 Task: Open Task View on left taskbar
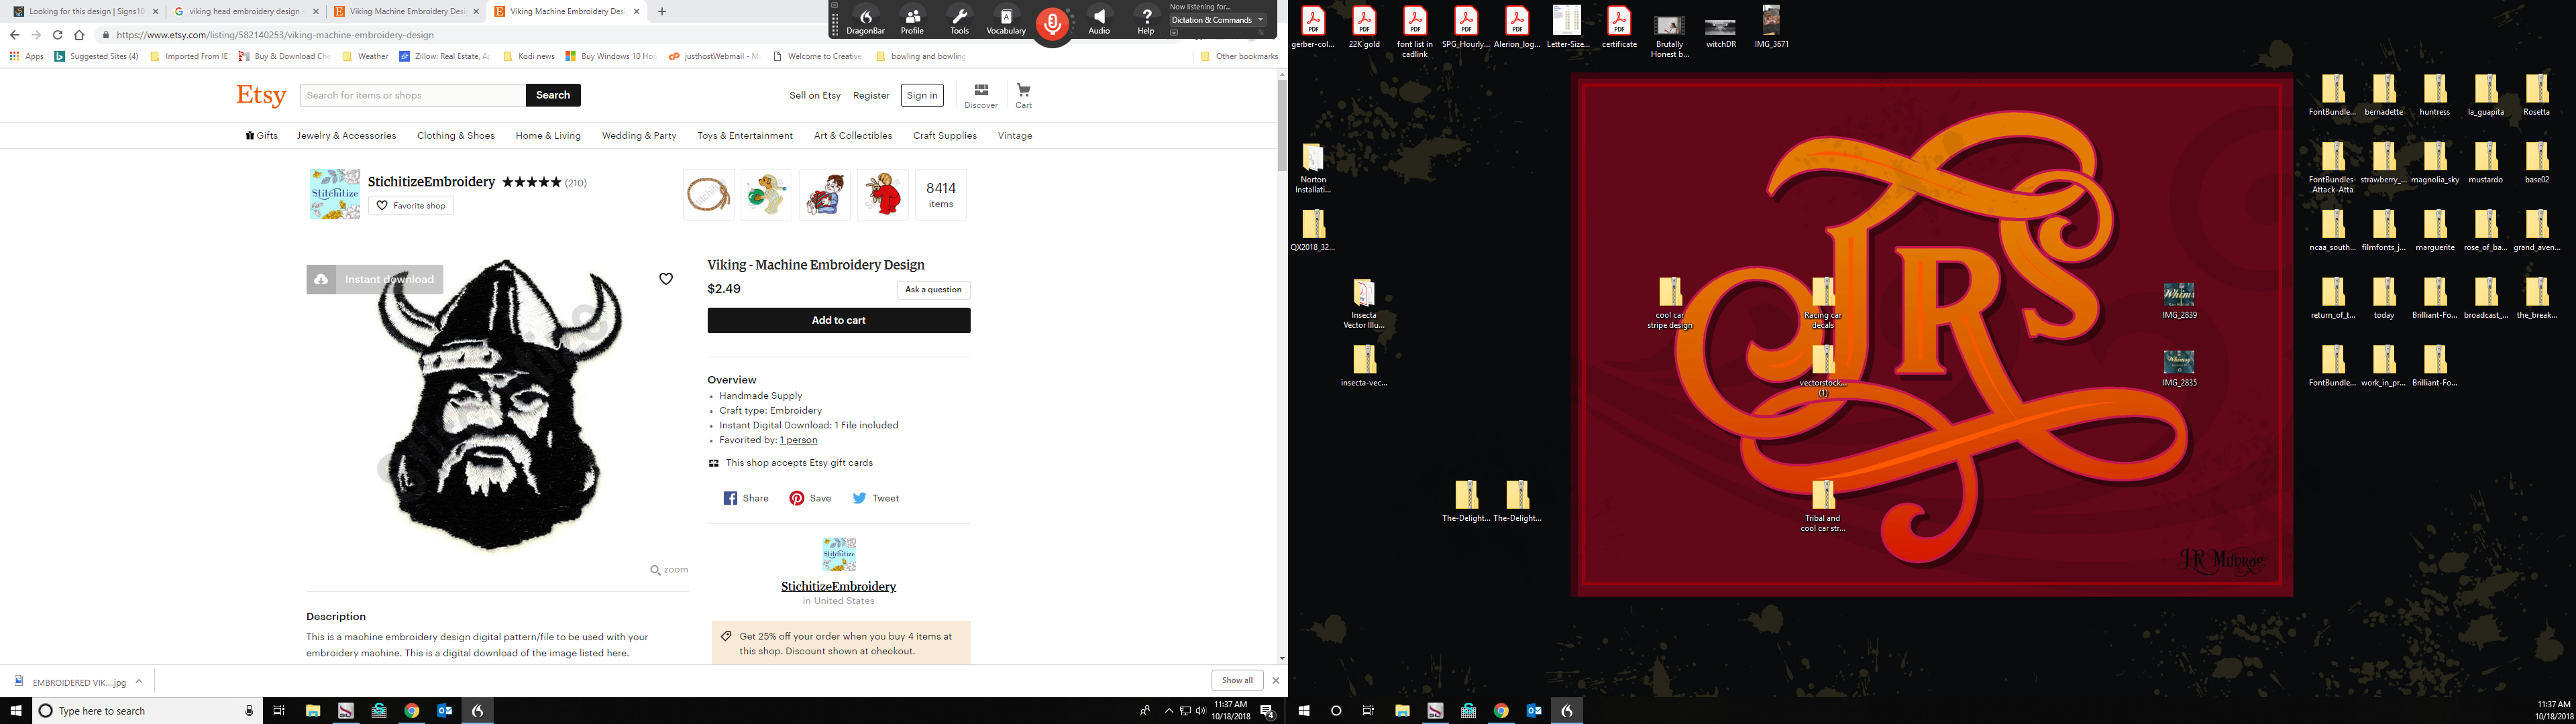coord(279,711)
